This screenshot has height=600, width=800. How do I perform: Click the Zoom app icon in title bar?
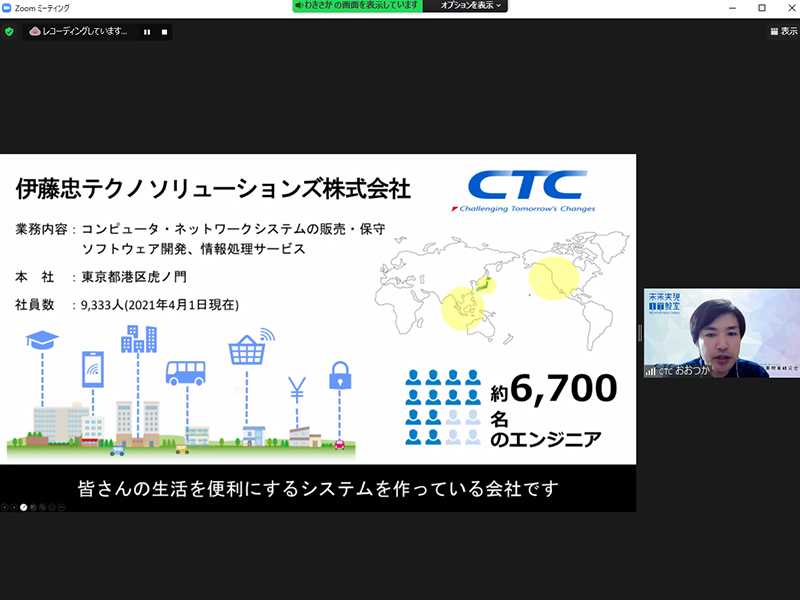pyautogui.click(x=7, y=8)
